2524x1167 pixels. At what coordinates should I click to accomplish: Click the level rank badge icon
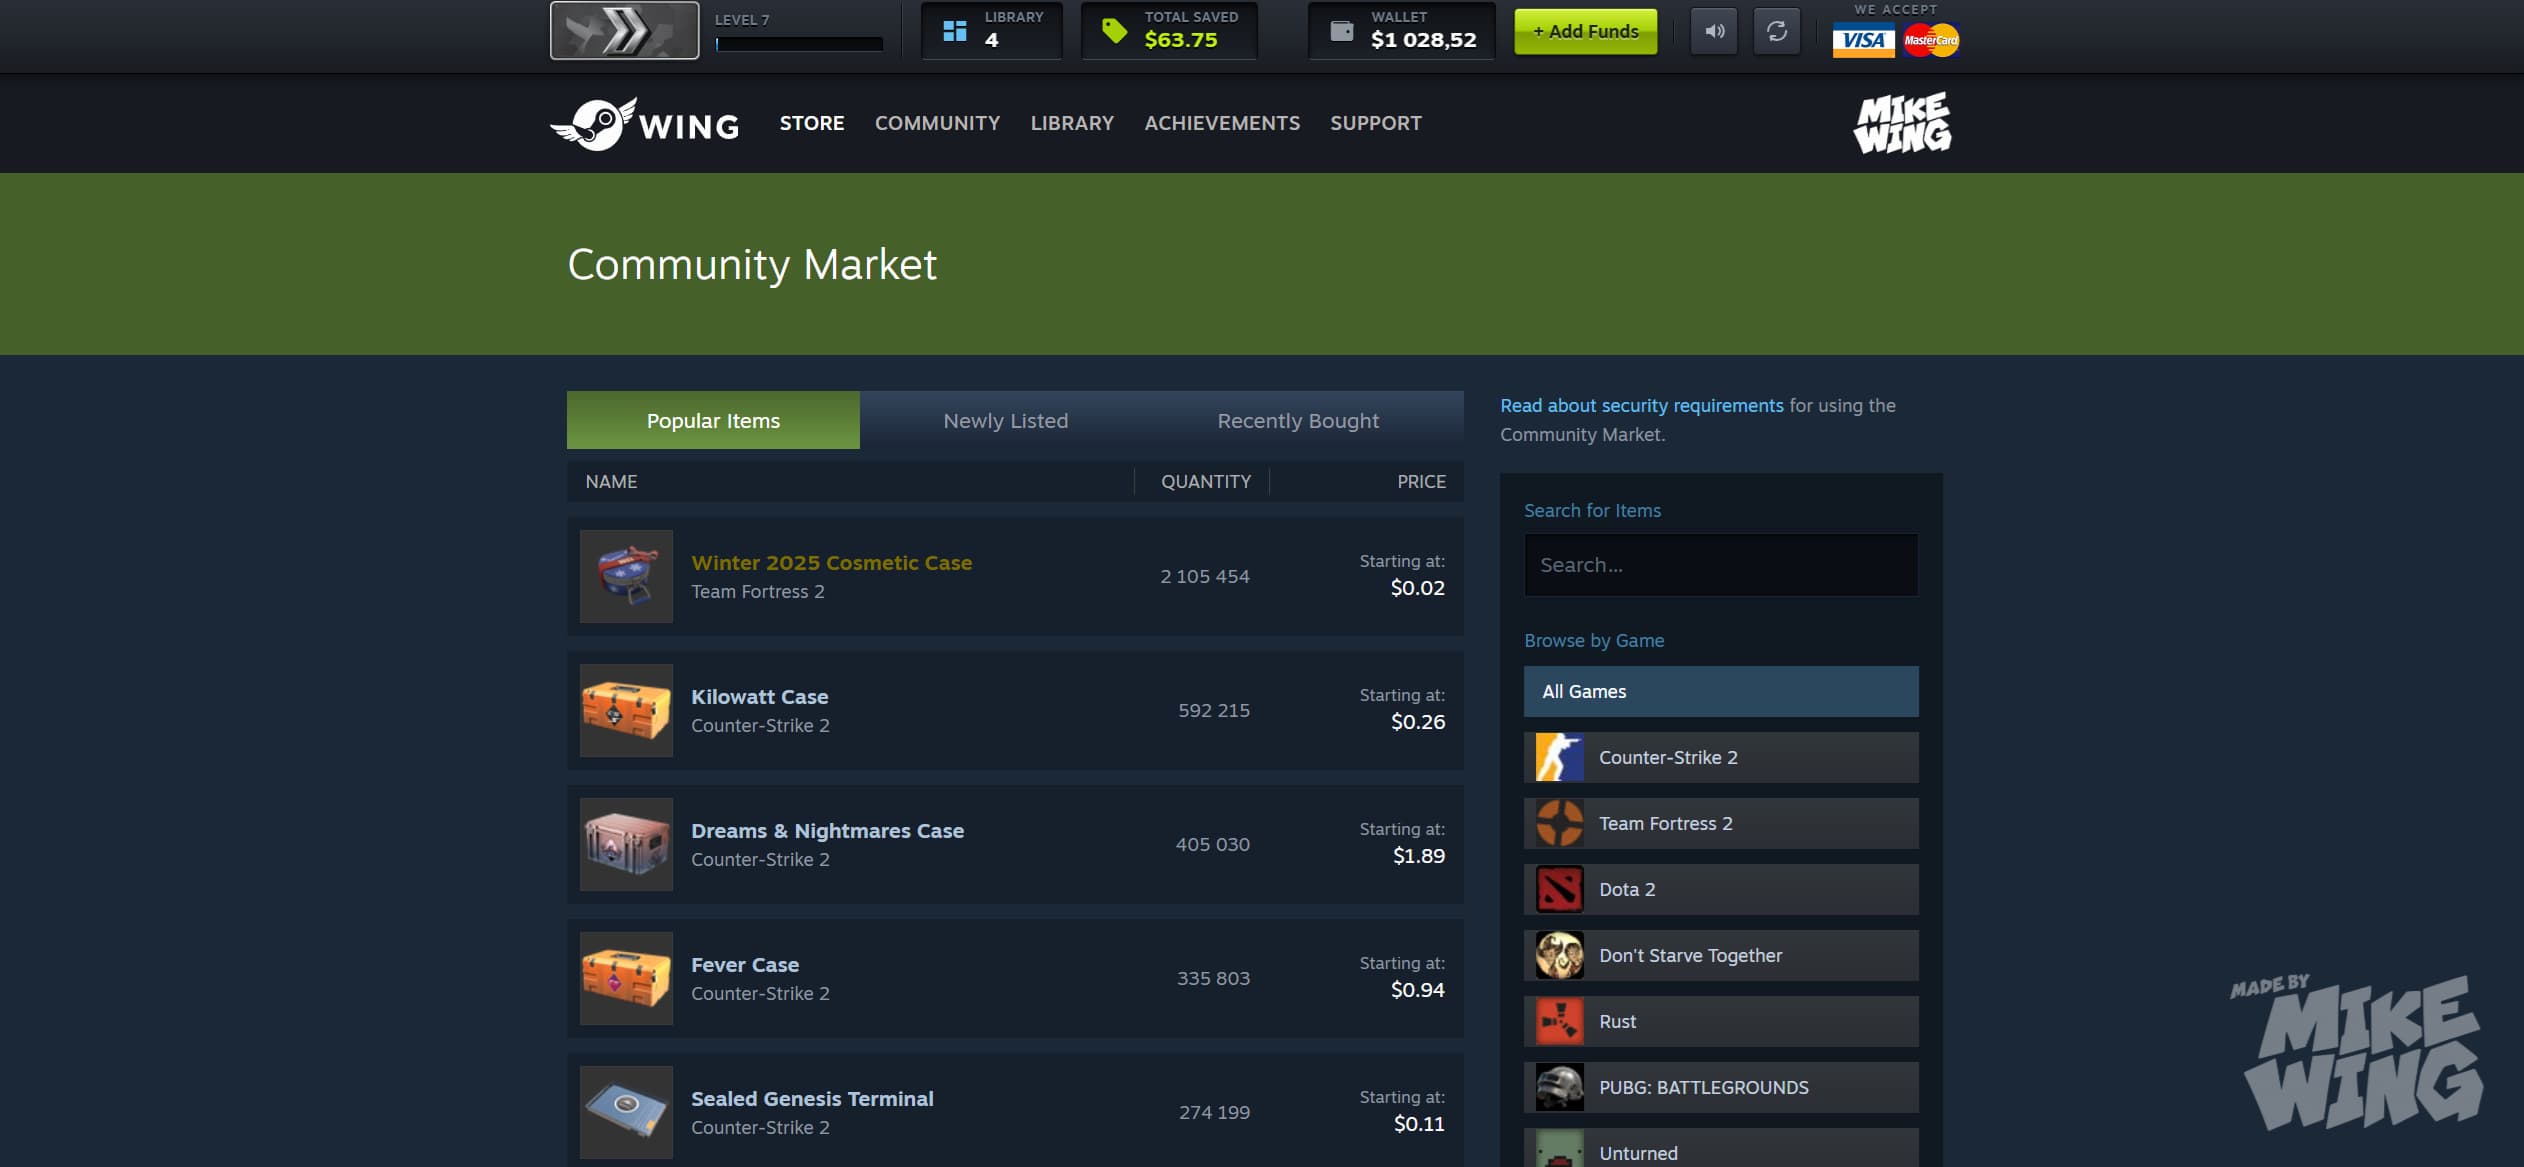tap(625, 30)
